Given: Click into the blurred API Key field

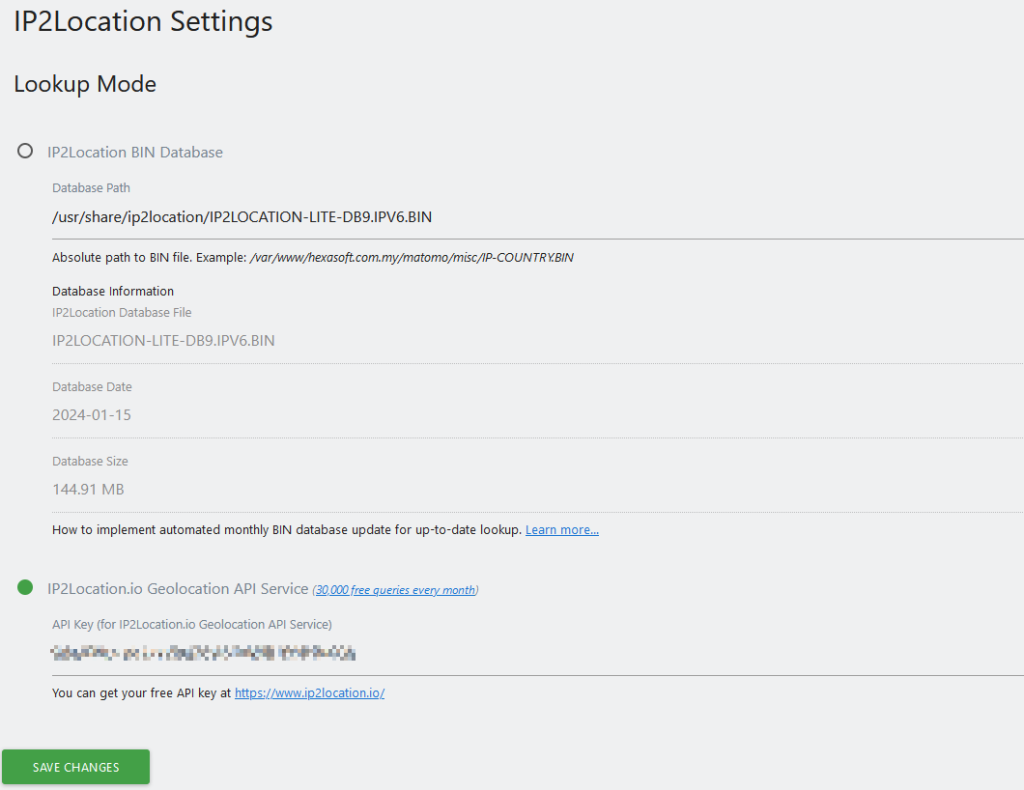Looking at the screenshot, I should point(400,653).
